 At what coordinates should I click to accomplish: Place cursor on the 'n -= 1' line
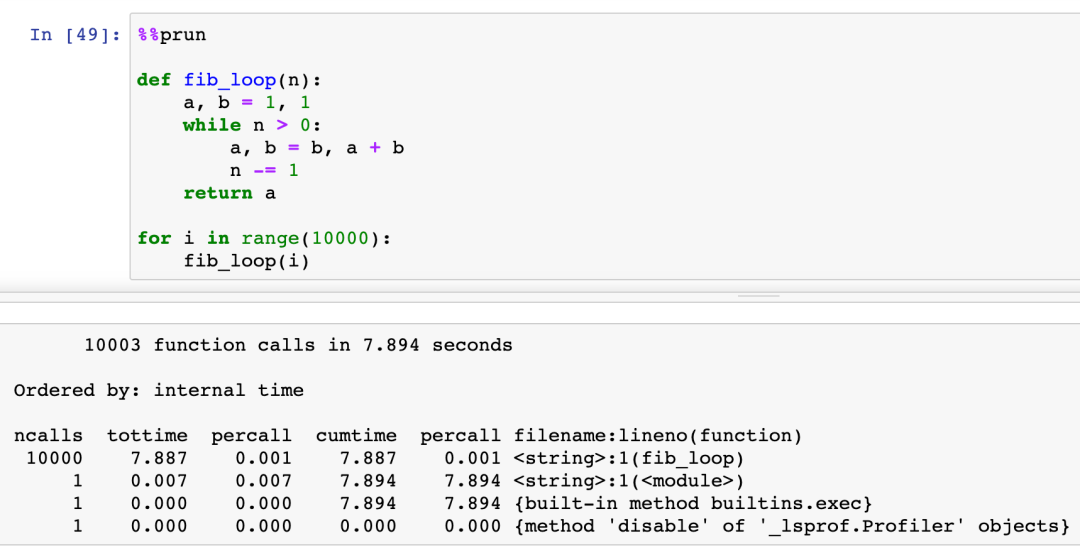(264, 170)
